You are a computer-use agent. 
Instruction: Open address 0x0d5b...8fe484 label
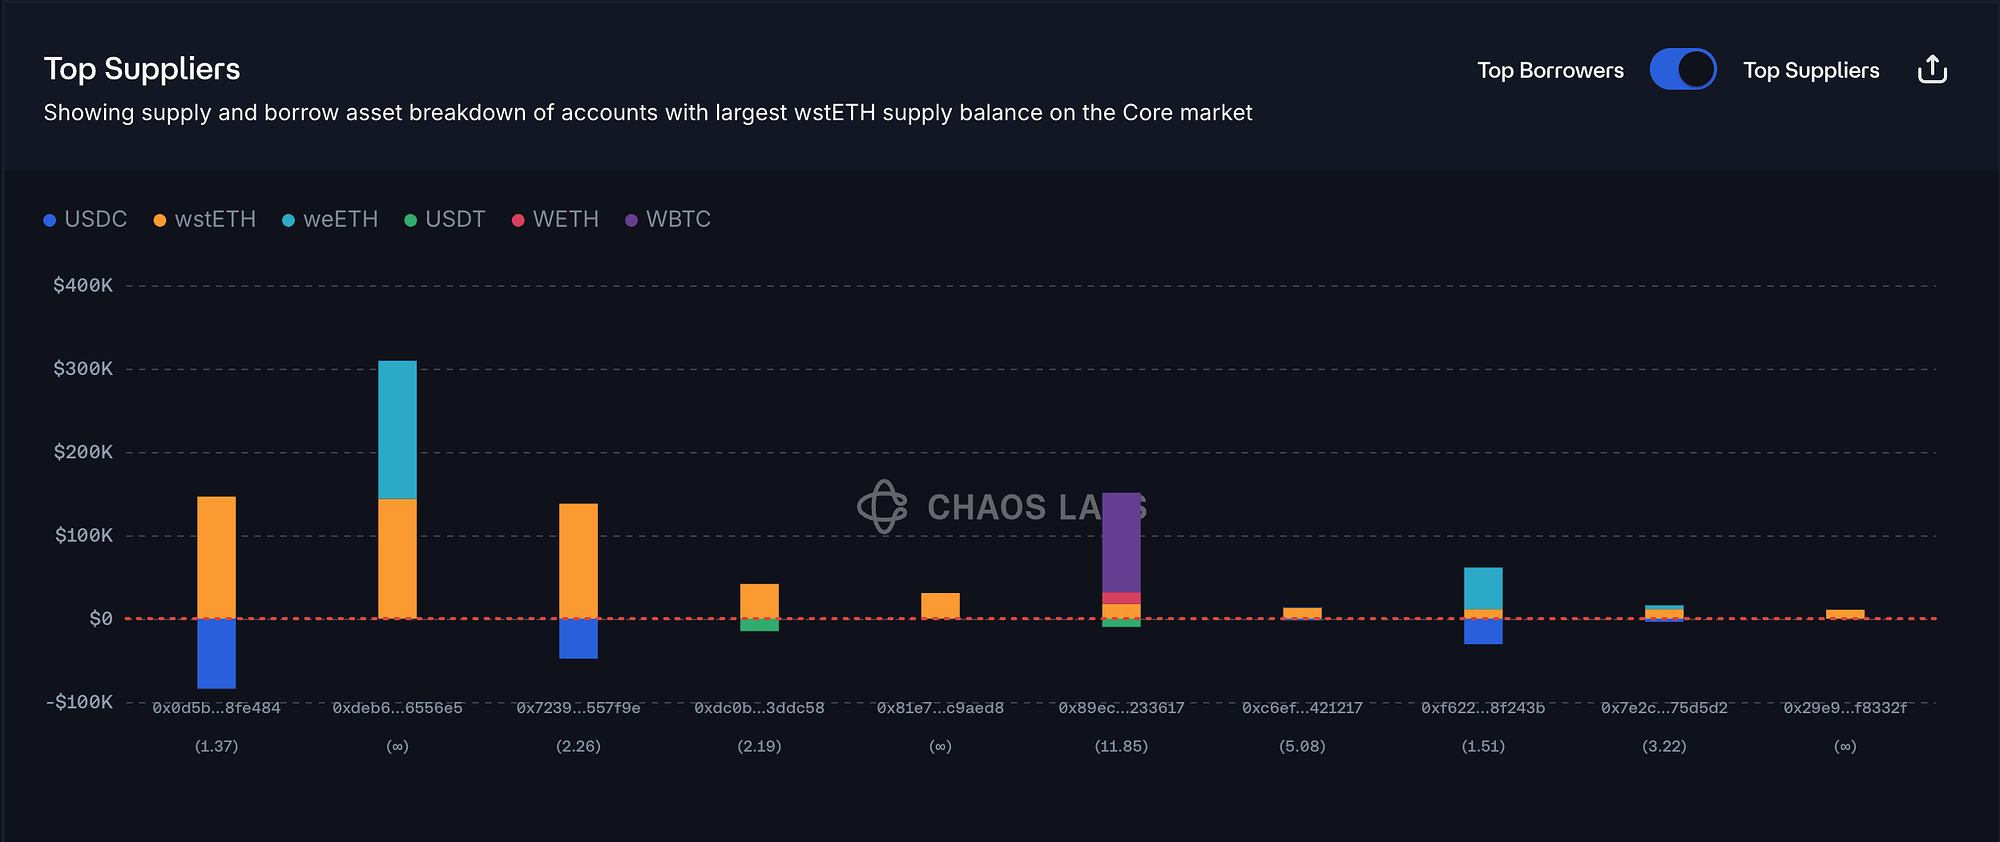pyautogui.click(x=216, y=708)
